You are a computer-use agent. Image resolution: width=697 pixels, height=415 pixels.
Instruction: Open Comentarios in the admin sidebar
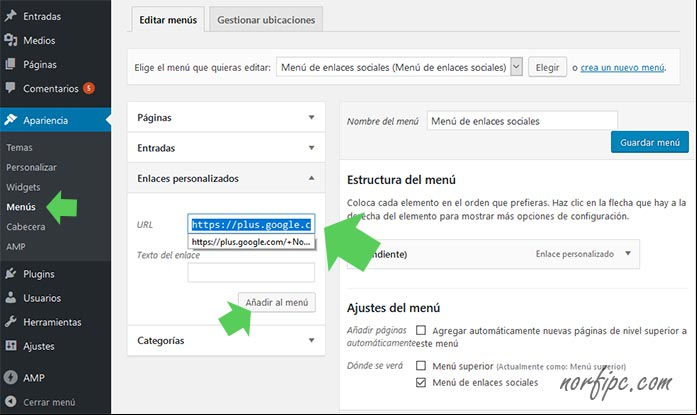coord(51,88)
